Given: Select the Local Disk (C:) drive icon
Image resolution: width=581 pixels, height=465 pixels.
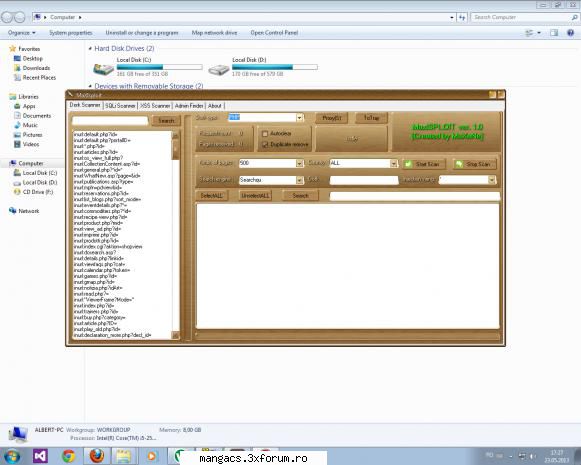Looking at the screenshot, I should tap(103, 69).
